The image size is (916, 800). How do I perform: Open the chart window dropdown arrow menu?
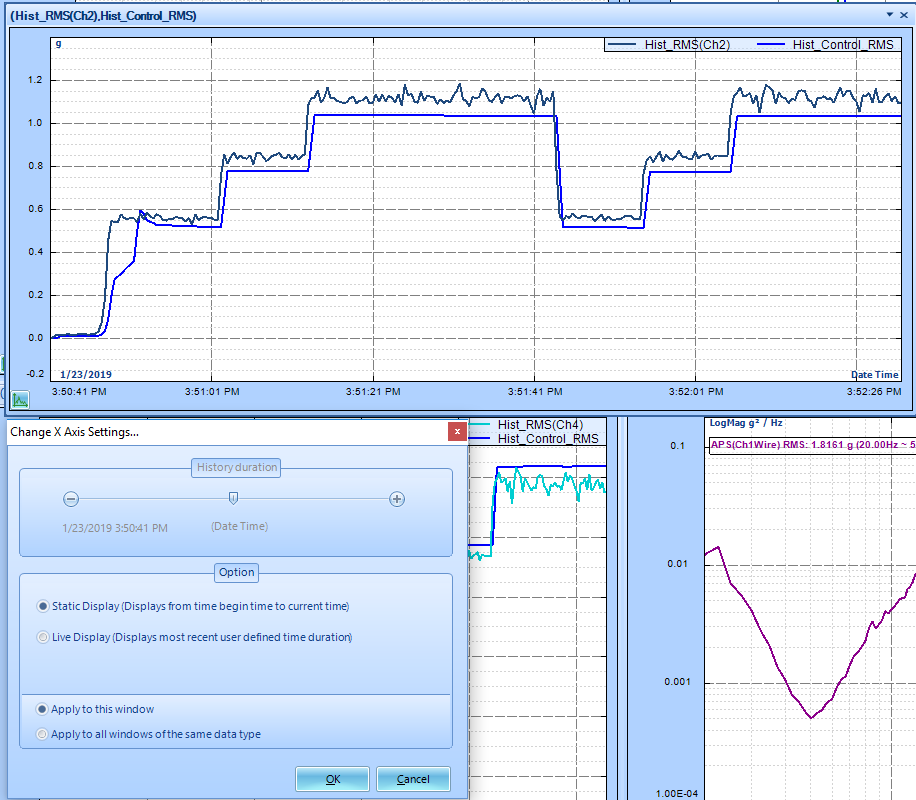click(890, 15)
